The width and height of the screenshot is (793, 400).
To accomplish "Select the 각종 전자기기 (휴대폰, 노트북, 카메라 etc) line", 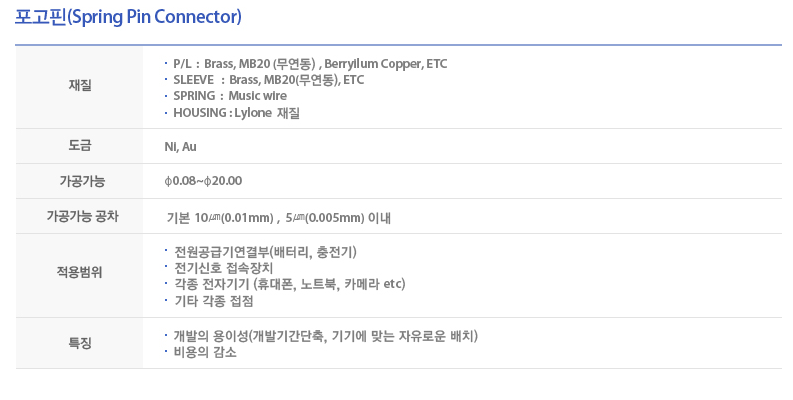I will (x=289, y=284).
